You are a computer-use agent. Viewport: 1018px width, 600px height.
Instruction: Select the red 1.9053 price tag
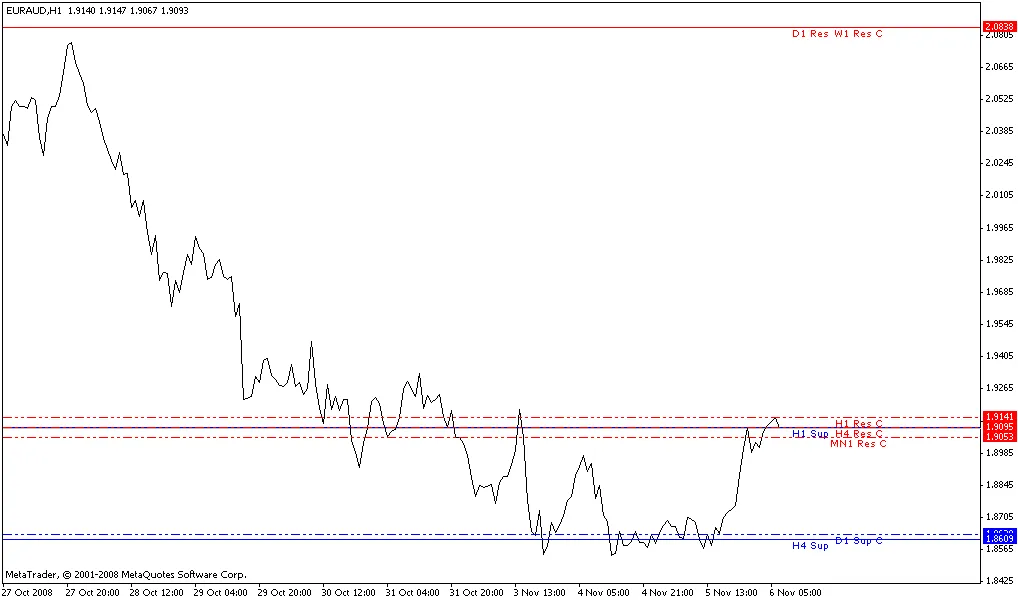point(1000,437)
